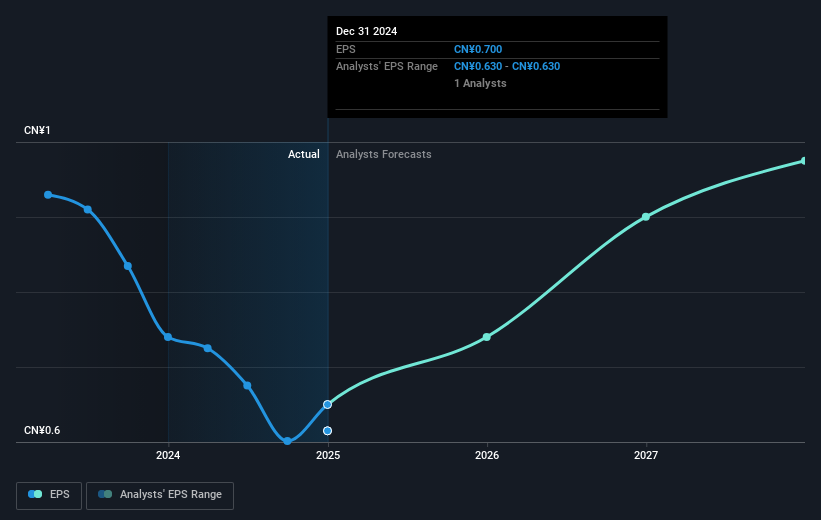
Task: Click the 1 Analysts text in tooltip
Action: pyautogui.click(x=480, y=83)
